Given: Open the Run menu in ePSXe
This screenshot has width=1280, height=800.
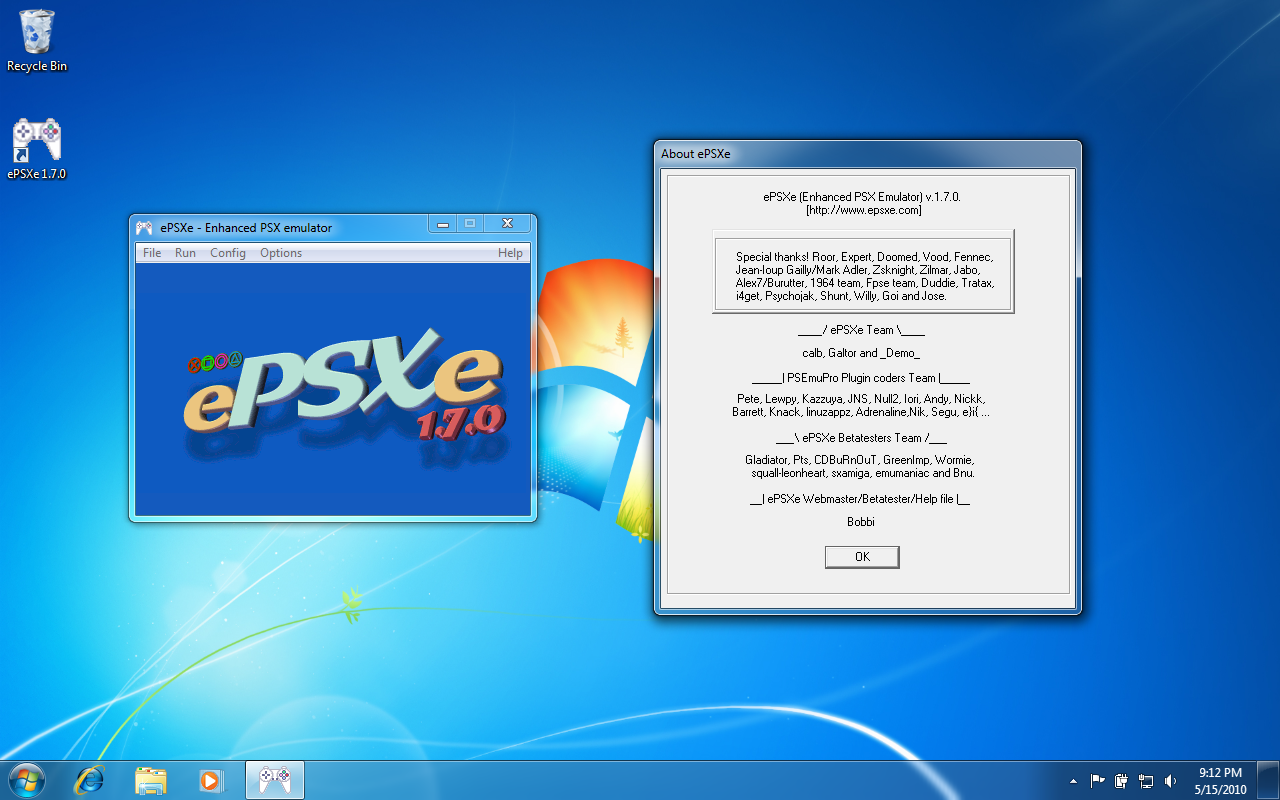Looking at the screenshot, I should click(185, 253).
